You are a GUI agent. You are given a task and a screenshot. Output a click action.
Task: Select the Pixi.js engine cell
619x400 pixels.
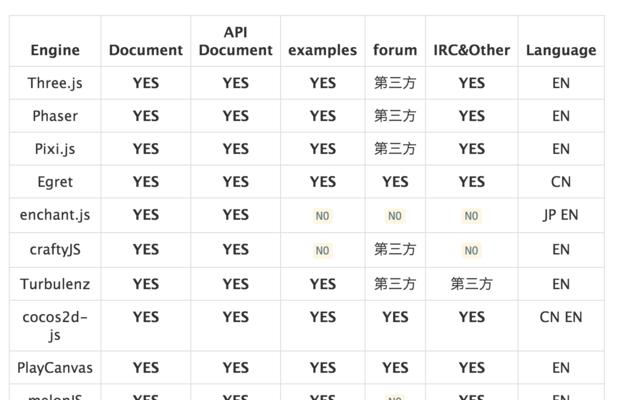[55, 149]
